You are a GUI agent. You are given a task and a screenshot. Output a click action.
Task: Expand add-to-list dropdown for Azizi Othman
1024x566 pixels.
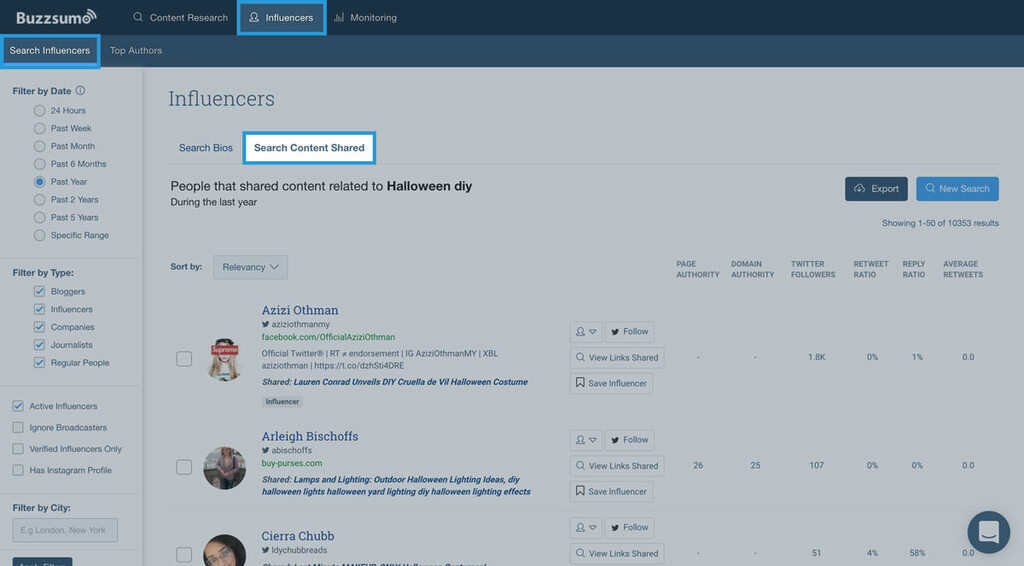[x=586, y=331]
